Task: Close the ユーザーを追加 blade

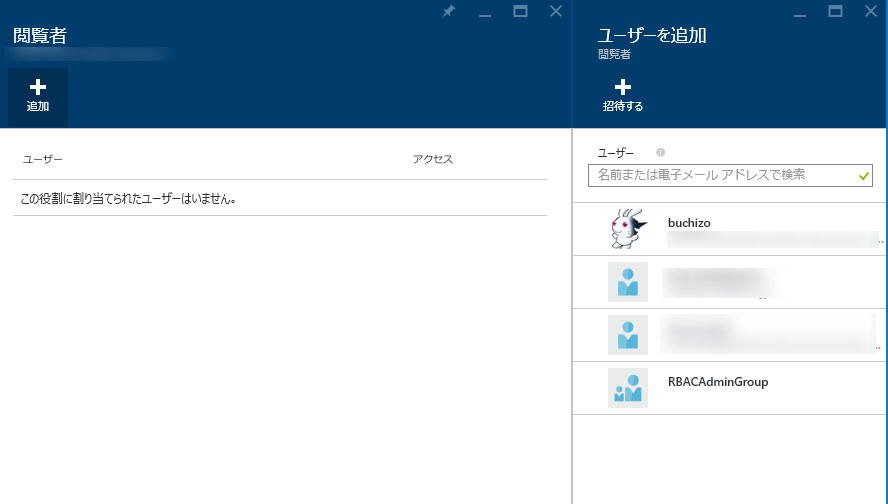Action: pyautogui.click(x=871, y=11)
